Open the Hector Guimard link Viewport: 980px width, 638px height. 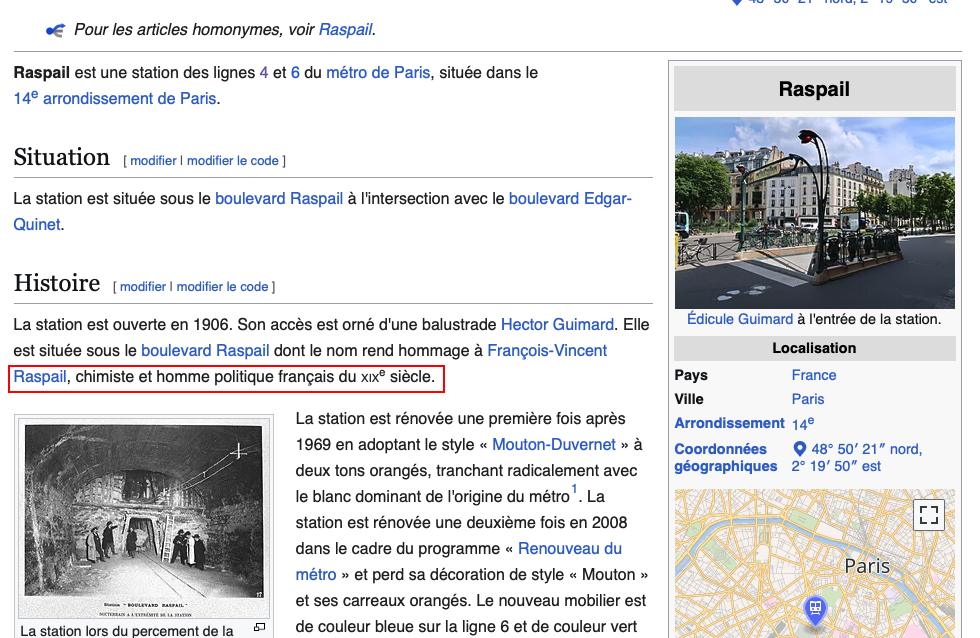pos(558,324)
